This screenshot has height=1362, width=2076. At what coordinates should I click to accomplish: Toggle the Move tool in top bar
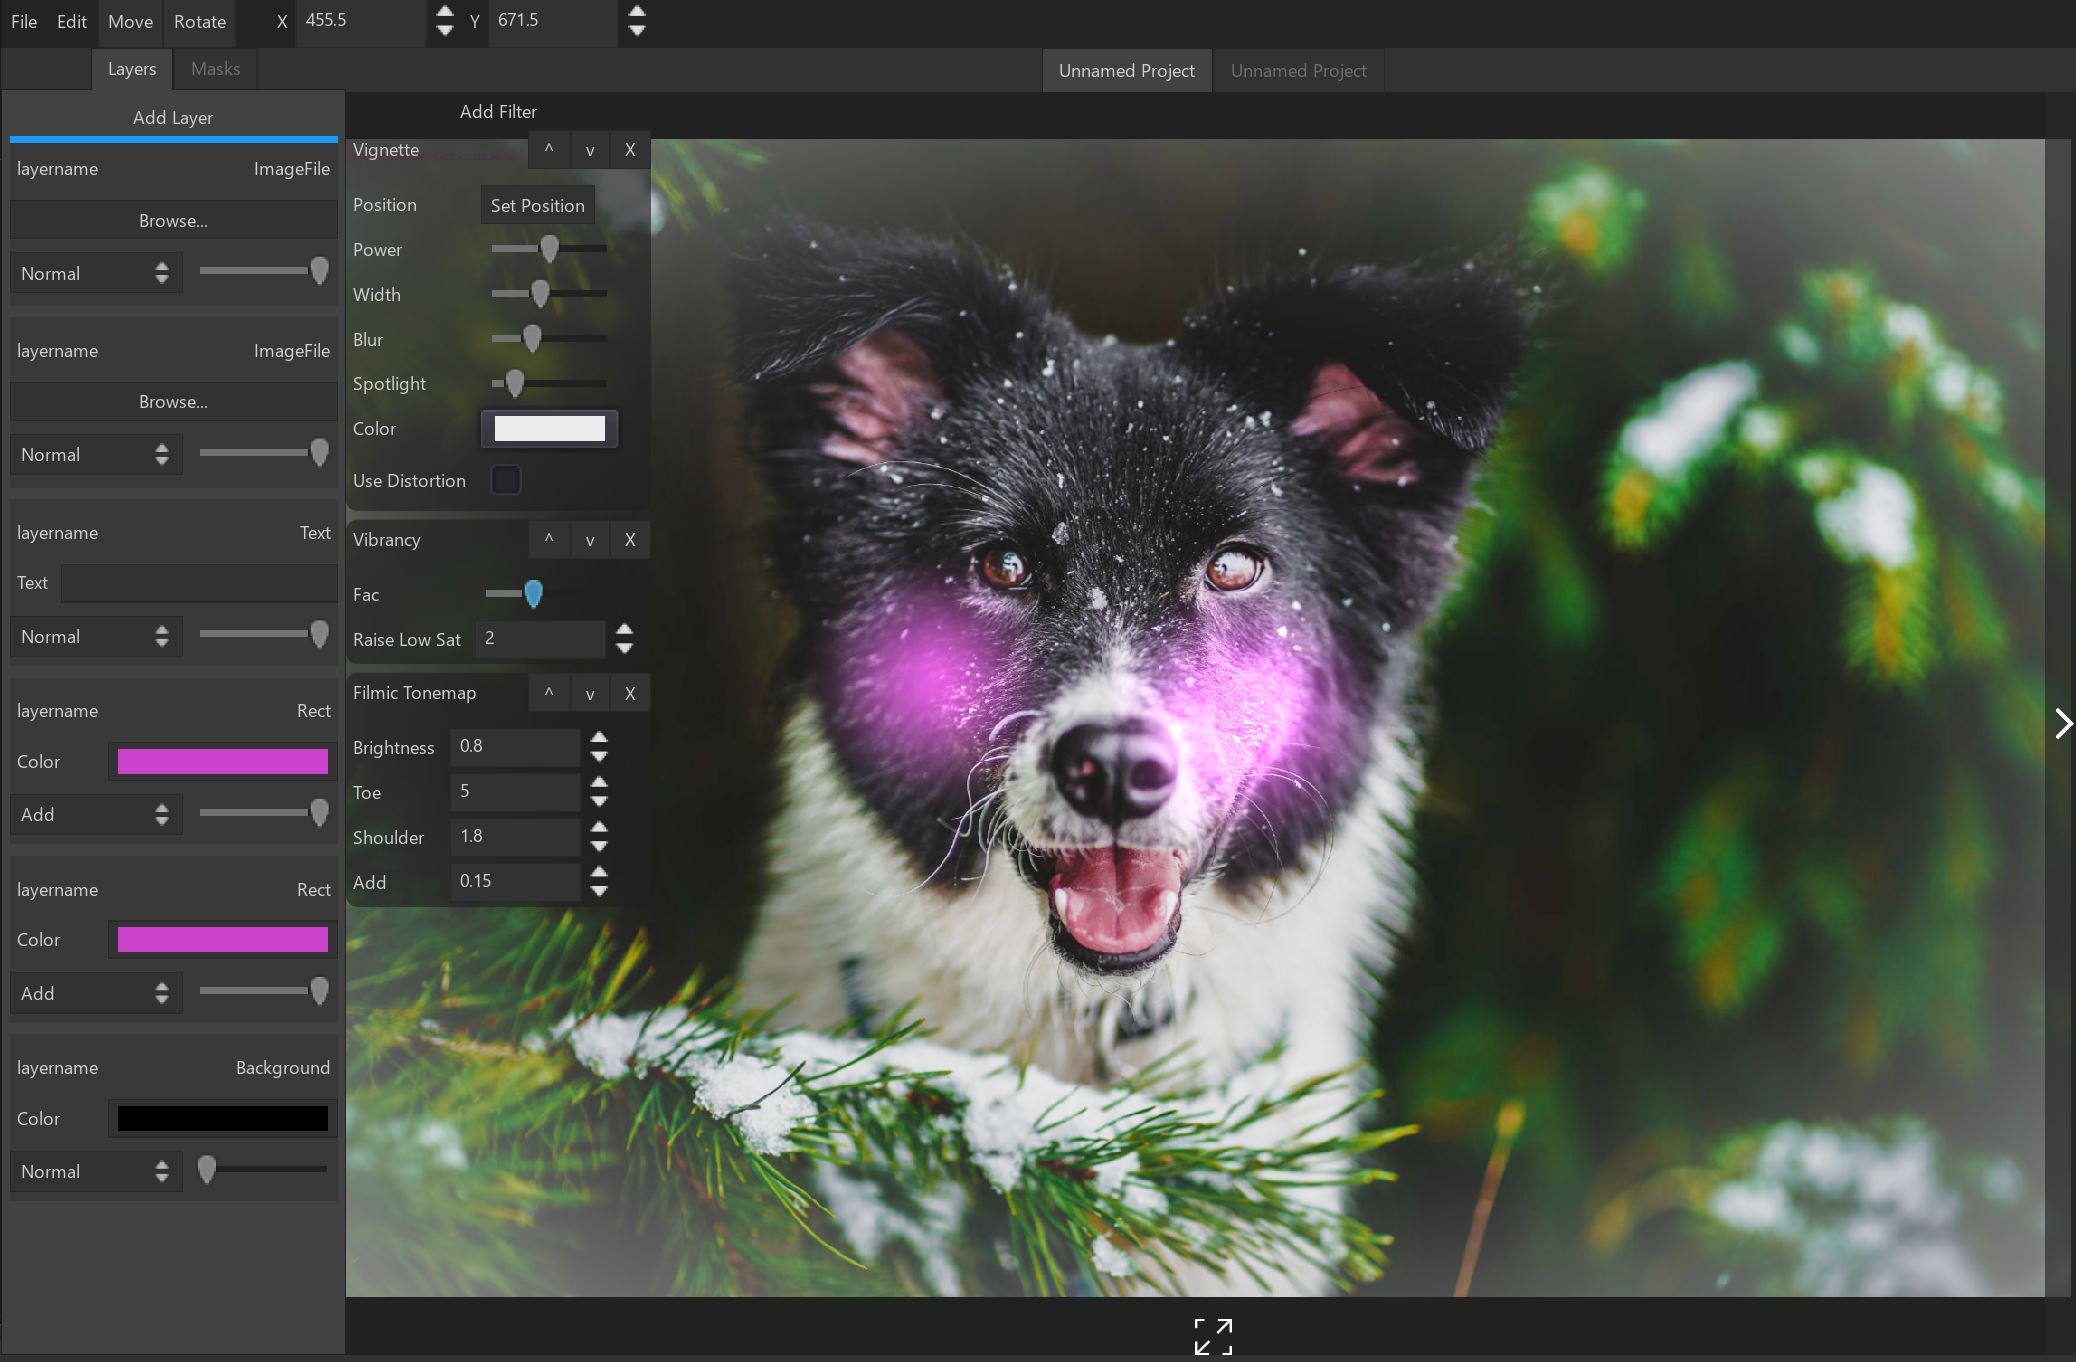[131, 22]
